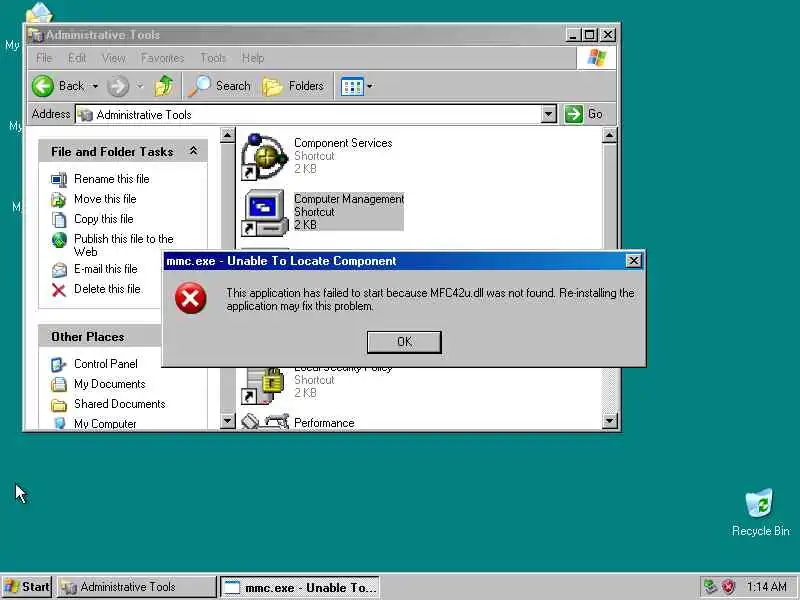Select the Component Services shortcut icon

pyautogui.click(x=264, y=157)
